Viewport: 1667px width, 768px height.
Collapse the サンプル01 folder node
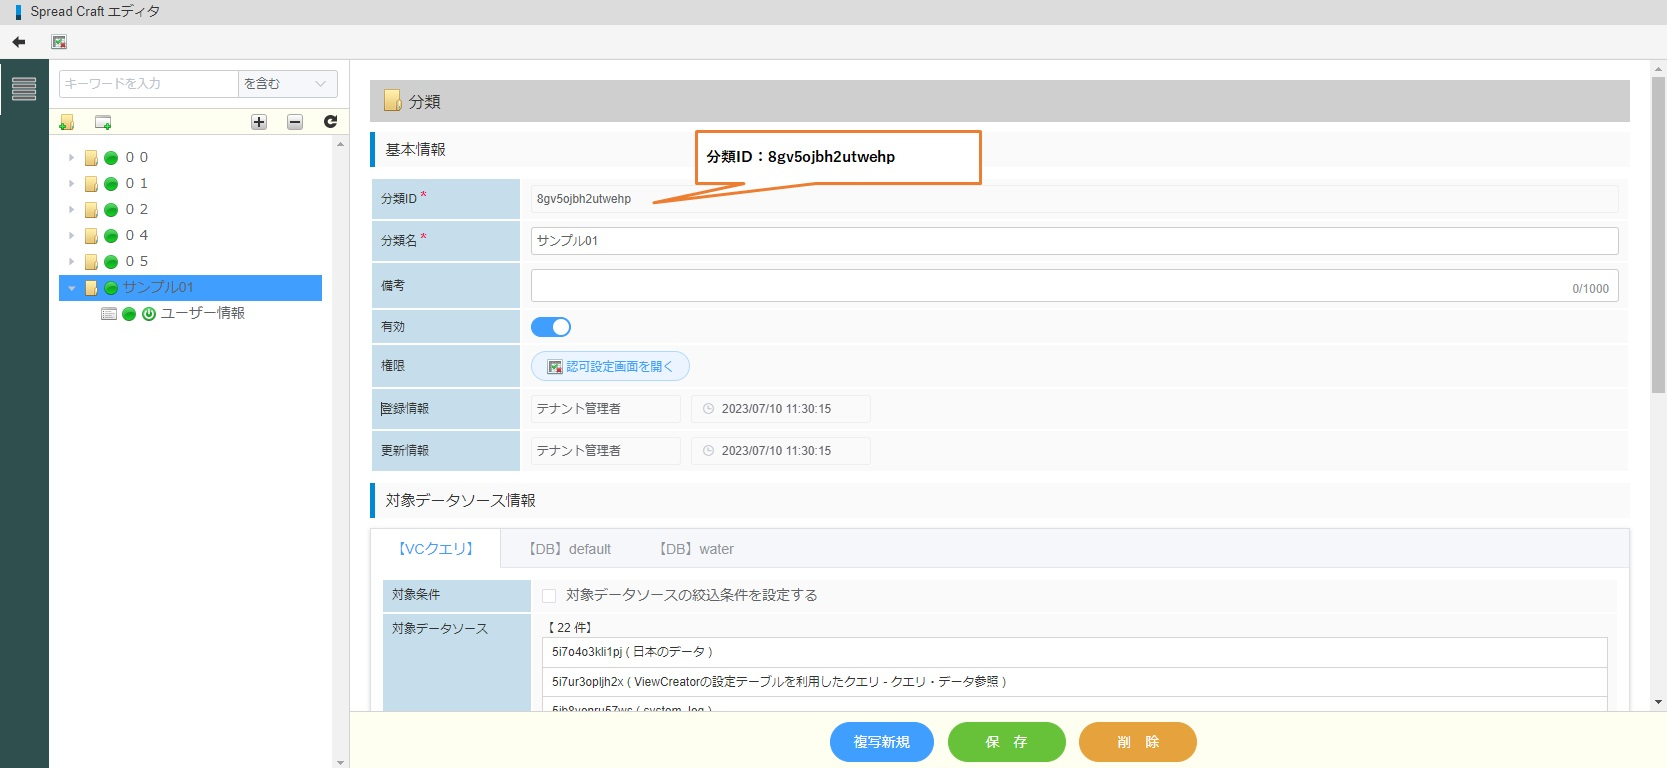point(71,288)
